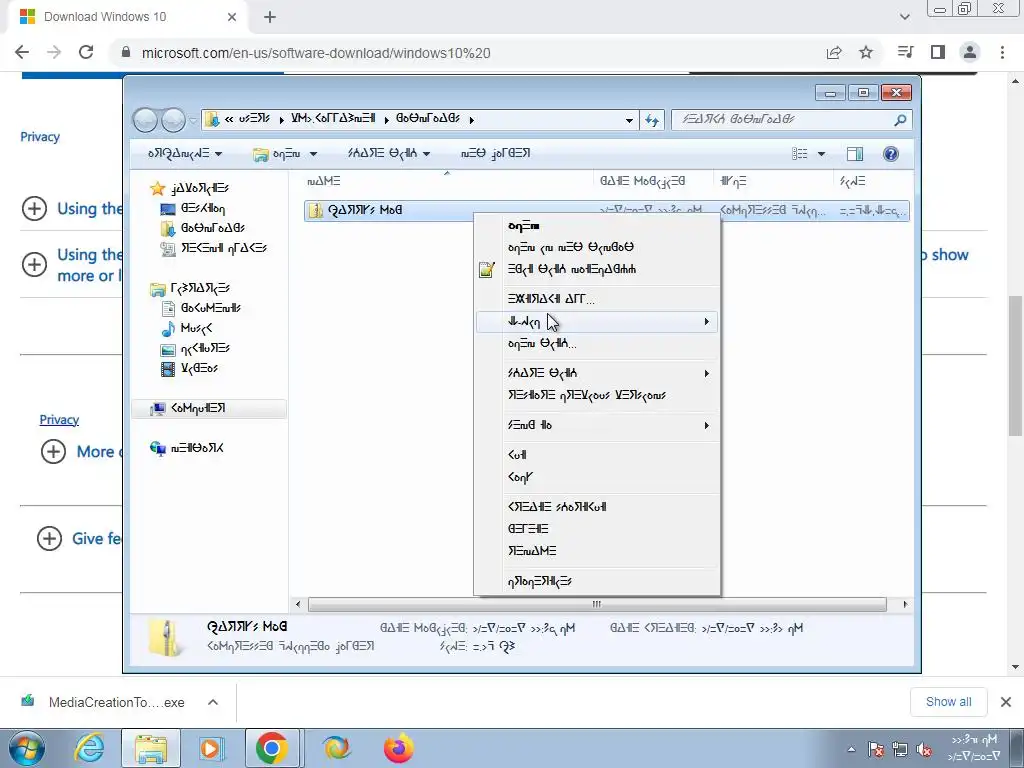This screenshot has height=768, width=1024.
Task: Toggle the Explorer preview pane icon
Action: (x=854, y=153)
